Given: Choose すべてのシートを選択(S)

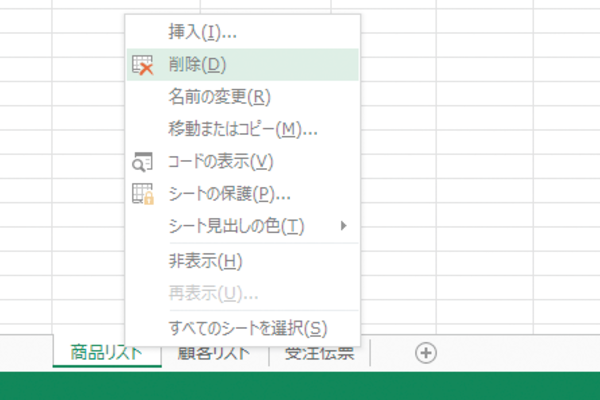Looking at the screenshot, I should tap(243, 328).
